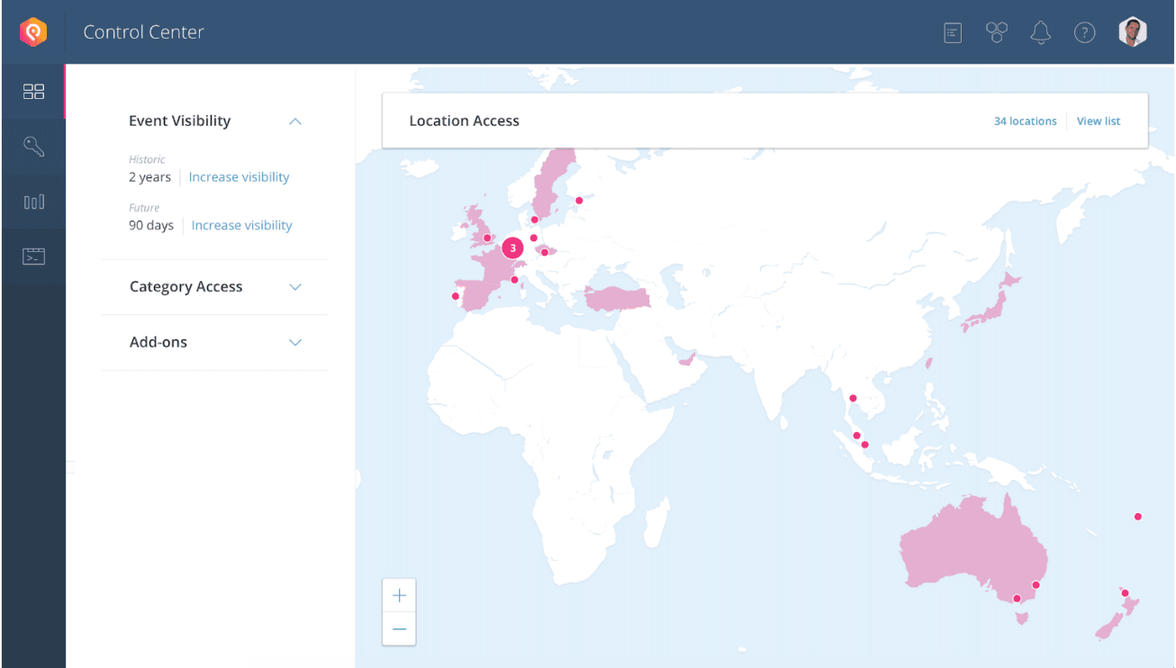Viewport: 1176px width, 668px height.
Task: Open the dashboard grid icon in sidebar
Action: click(33, 91)
